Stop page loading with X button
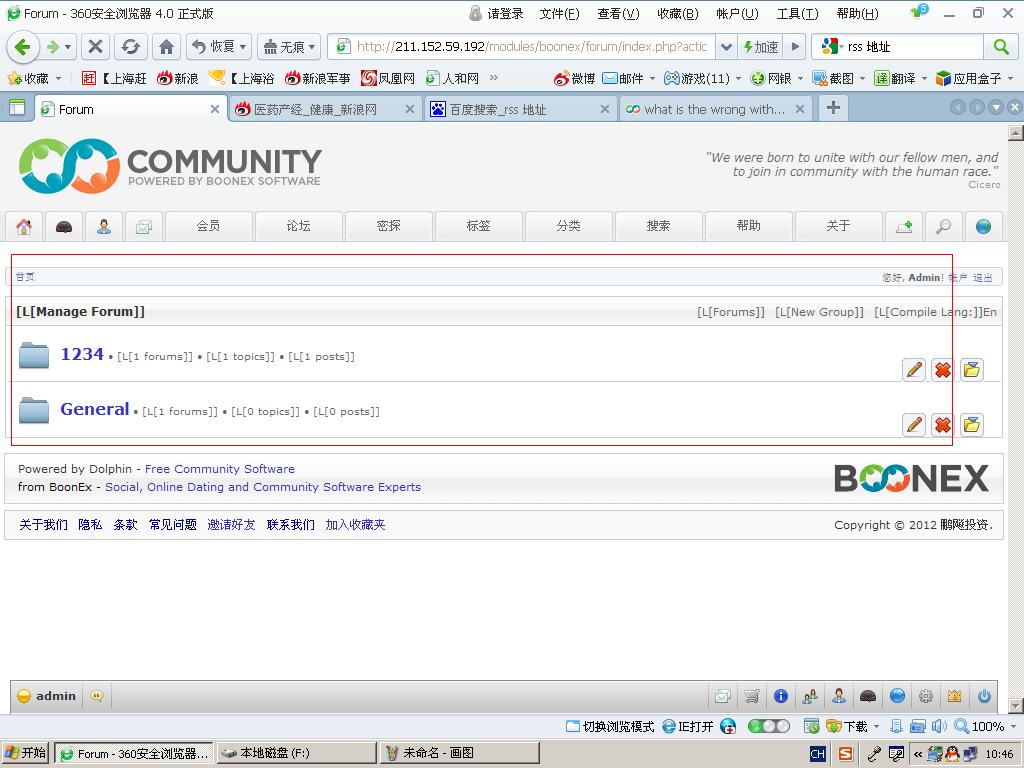The height and width of the screenshot is (768, 1024). [x=95, y=46]
